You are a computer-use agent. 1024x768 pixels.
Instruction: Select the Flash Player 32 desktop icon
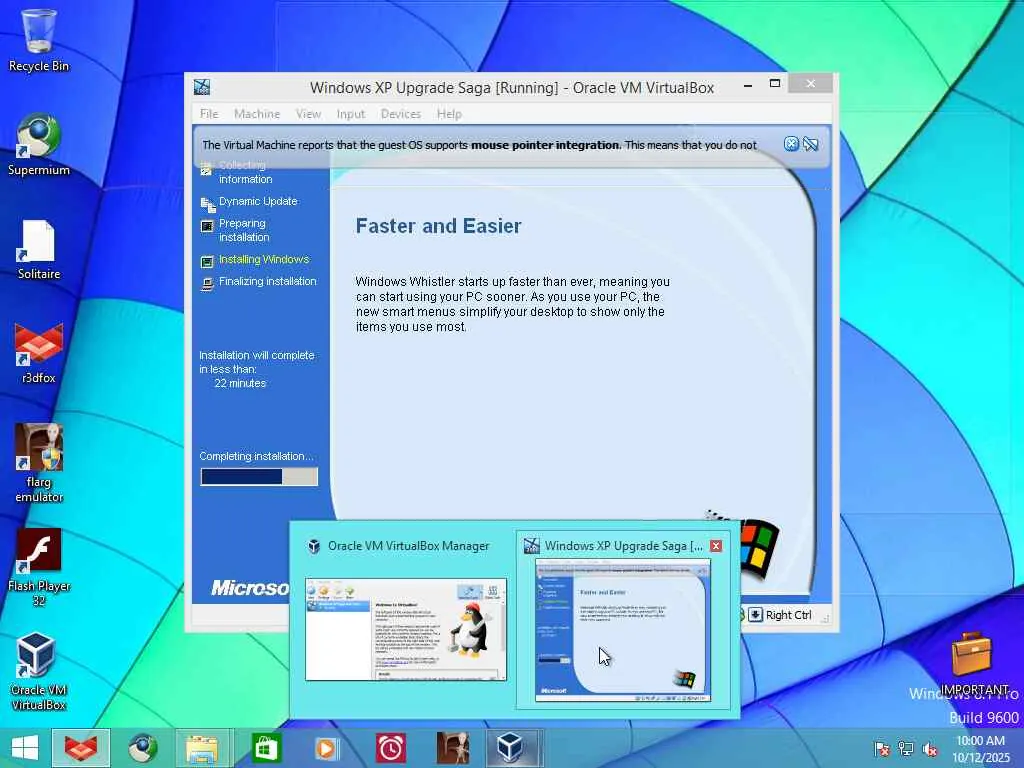click(39, 567)
